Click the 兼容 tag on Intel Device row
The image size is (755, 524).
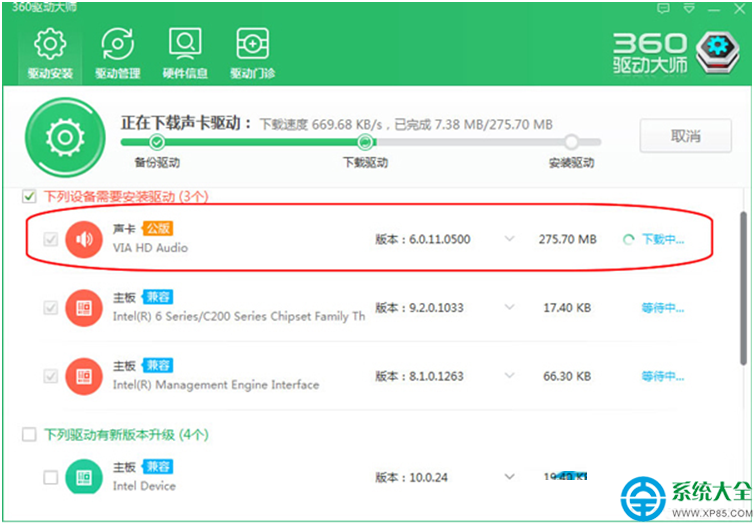[x=158, y=466]
